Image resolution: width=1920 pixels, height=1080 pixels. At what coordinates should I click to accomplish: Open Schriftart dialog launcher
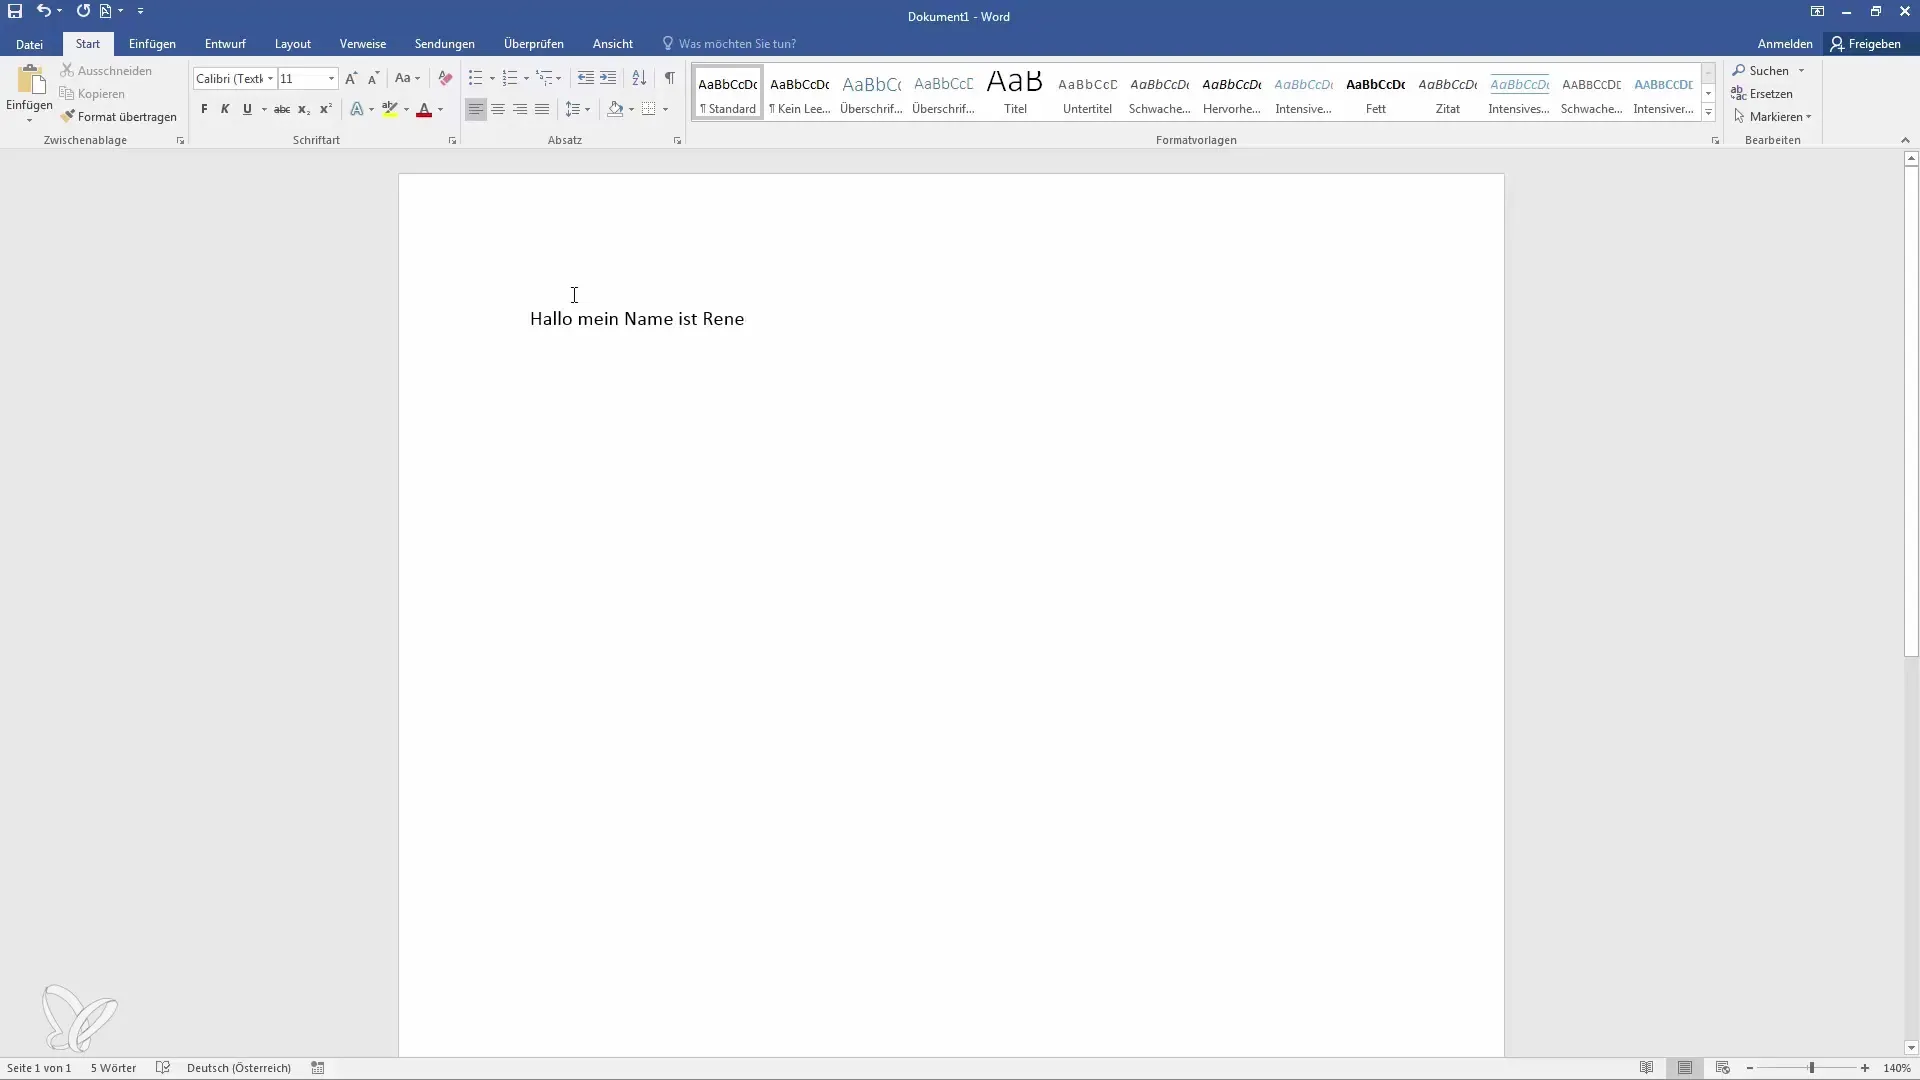point(452,141)
